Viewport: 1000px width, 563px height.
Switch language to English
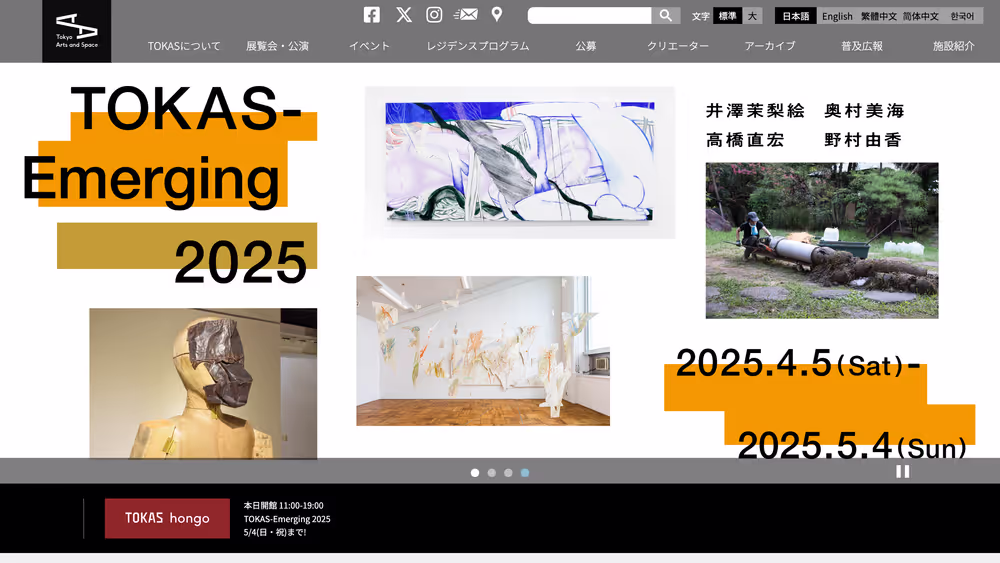point(837,16)
